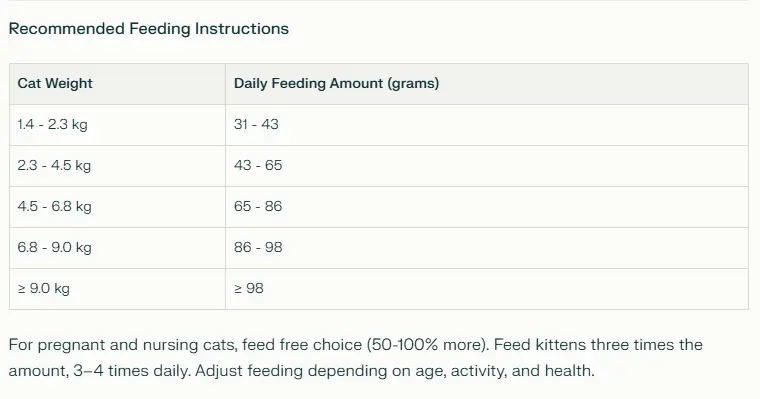This screenshot has width=760, height=399.
Task: Click the pregnant and nursing cats text
Action: coord(137,345)
